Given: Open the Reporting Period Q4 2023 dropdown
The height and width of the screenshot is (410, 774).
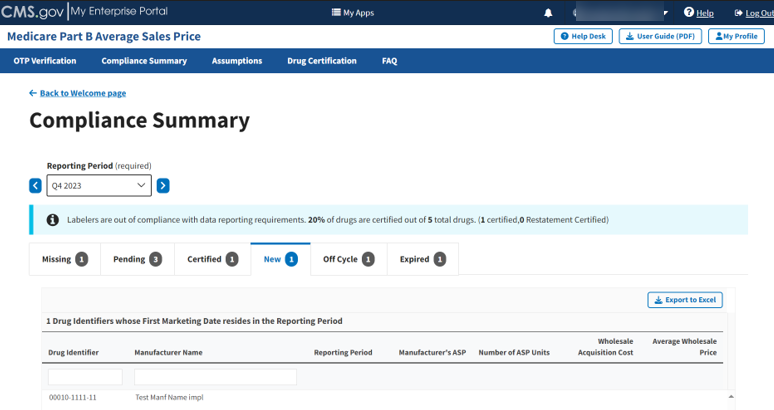Looking at the screenshot, I should pos(99,186).
